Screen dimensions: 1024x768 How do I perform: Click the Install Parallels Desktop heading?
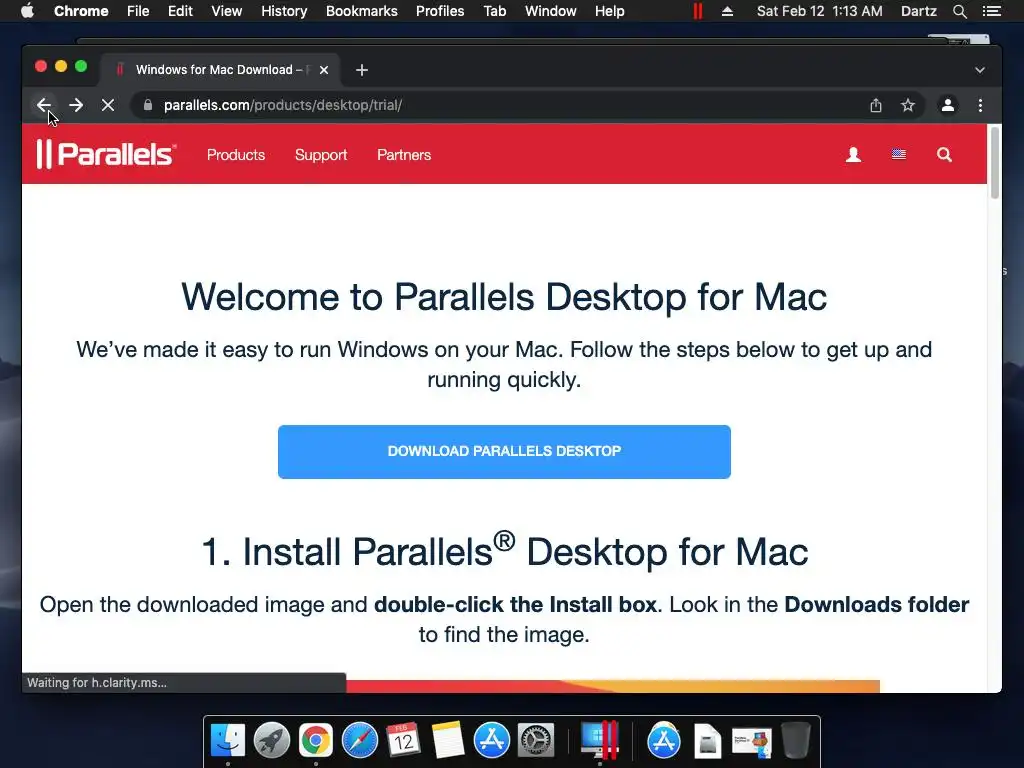(x=504, y=551)
